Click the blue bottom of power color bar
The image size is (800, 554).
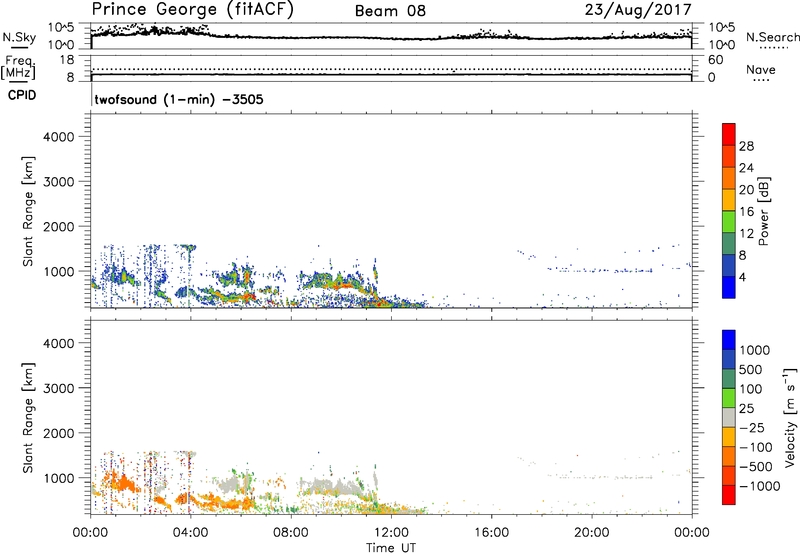(x=729, y=287)
